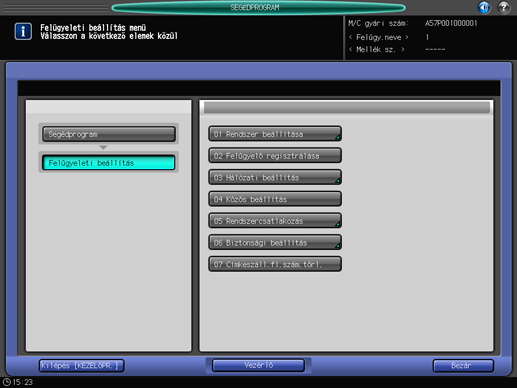
Task: Click the Vezérlő button
Action: pyautogui.click(x=258, y=365)
